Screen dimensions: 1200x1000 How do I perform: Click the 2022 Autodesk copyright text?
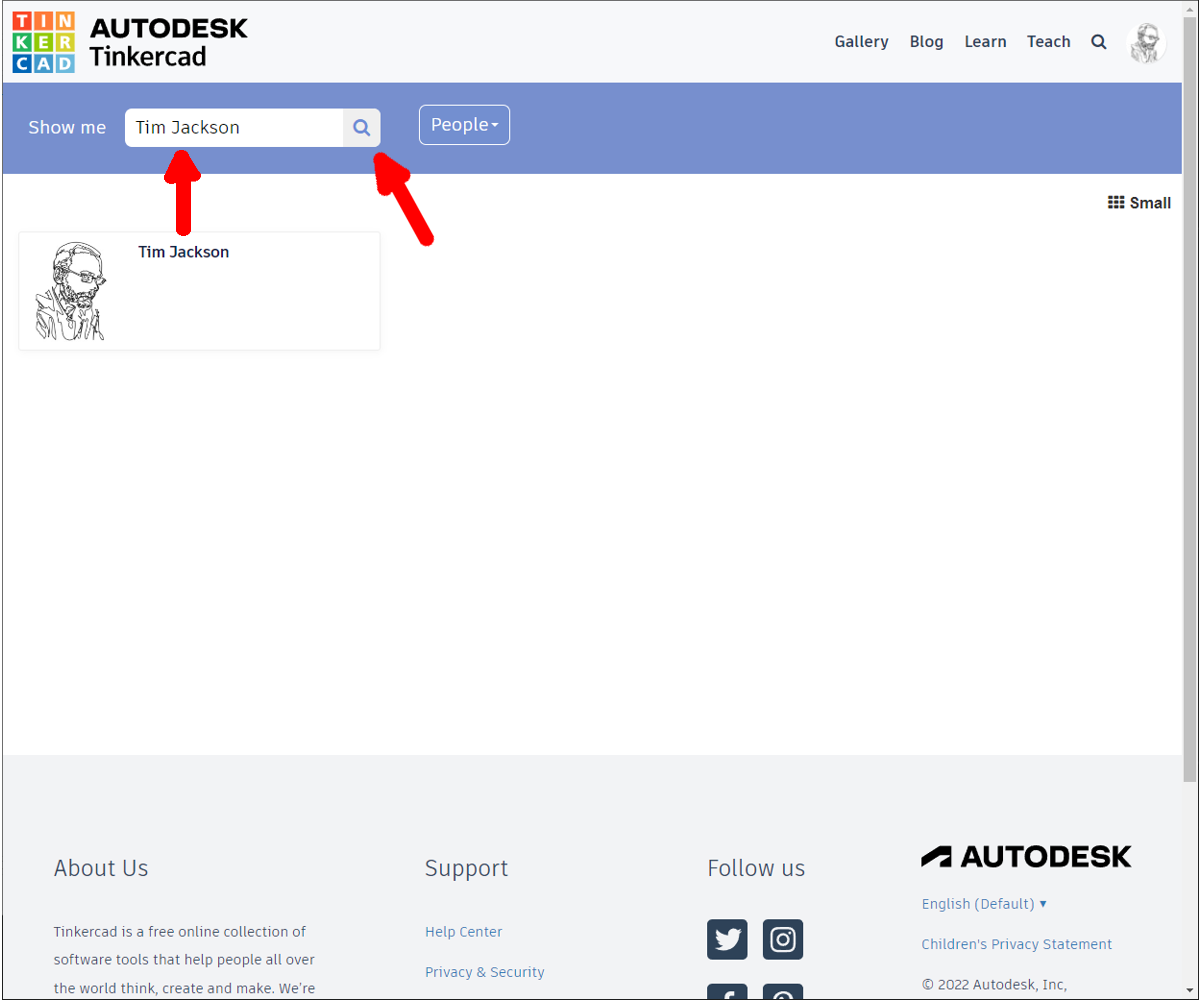click(994, 984)
